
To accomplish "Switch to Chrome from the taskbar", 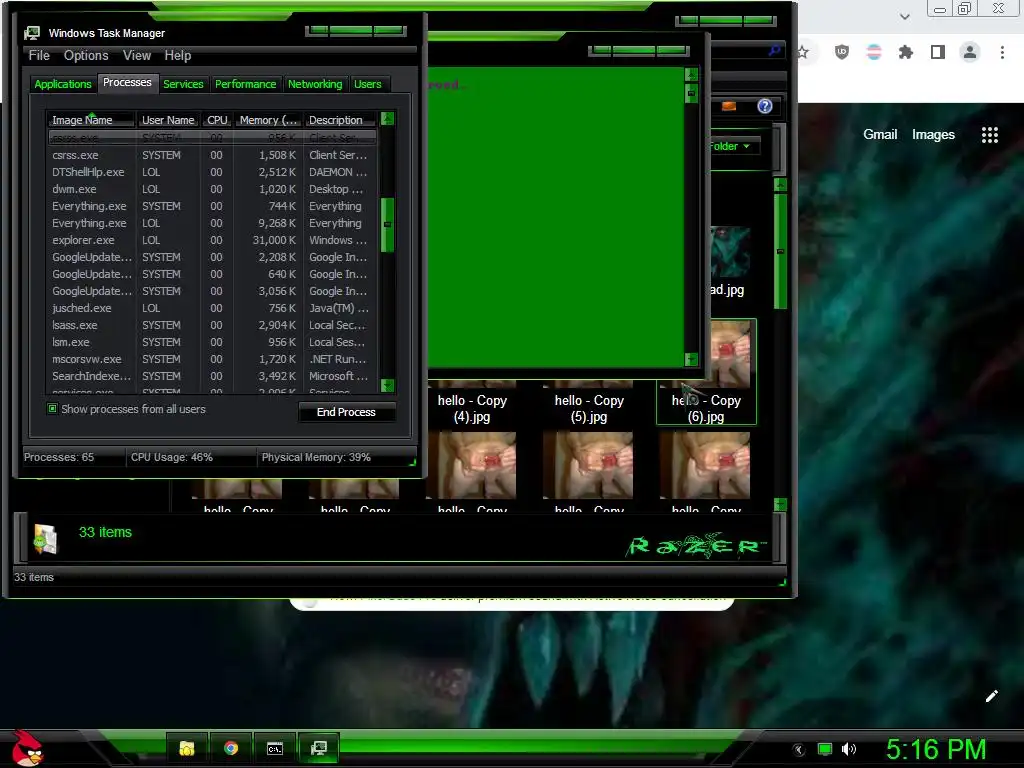I will click(x=231, y=748).
